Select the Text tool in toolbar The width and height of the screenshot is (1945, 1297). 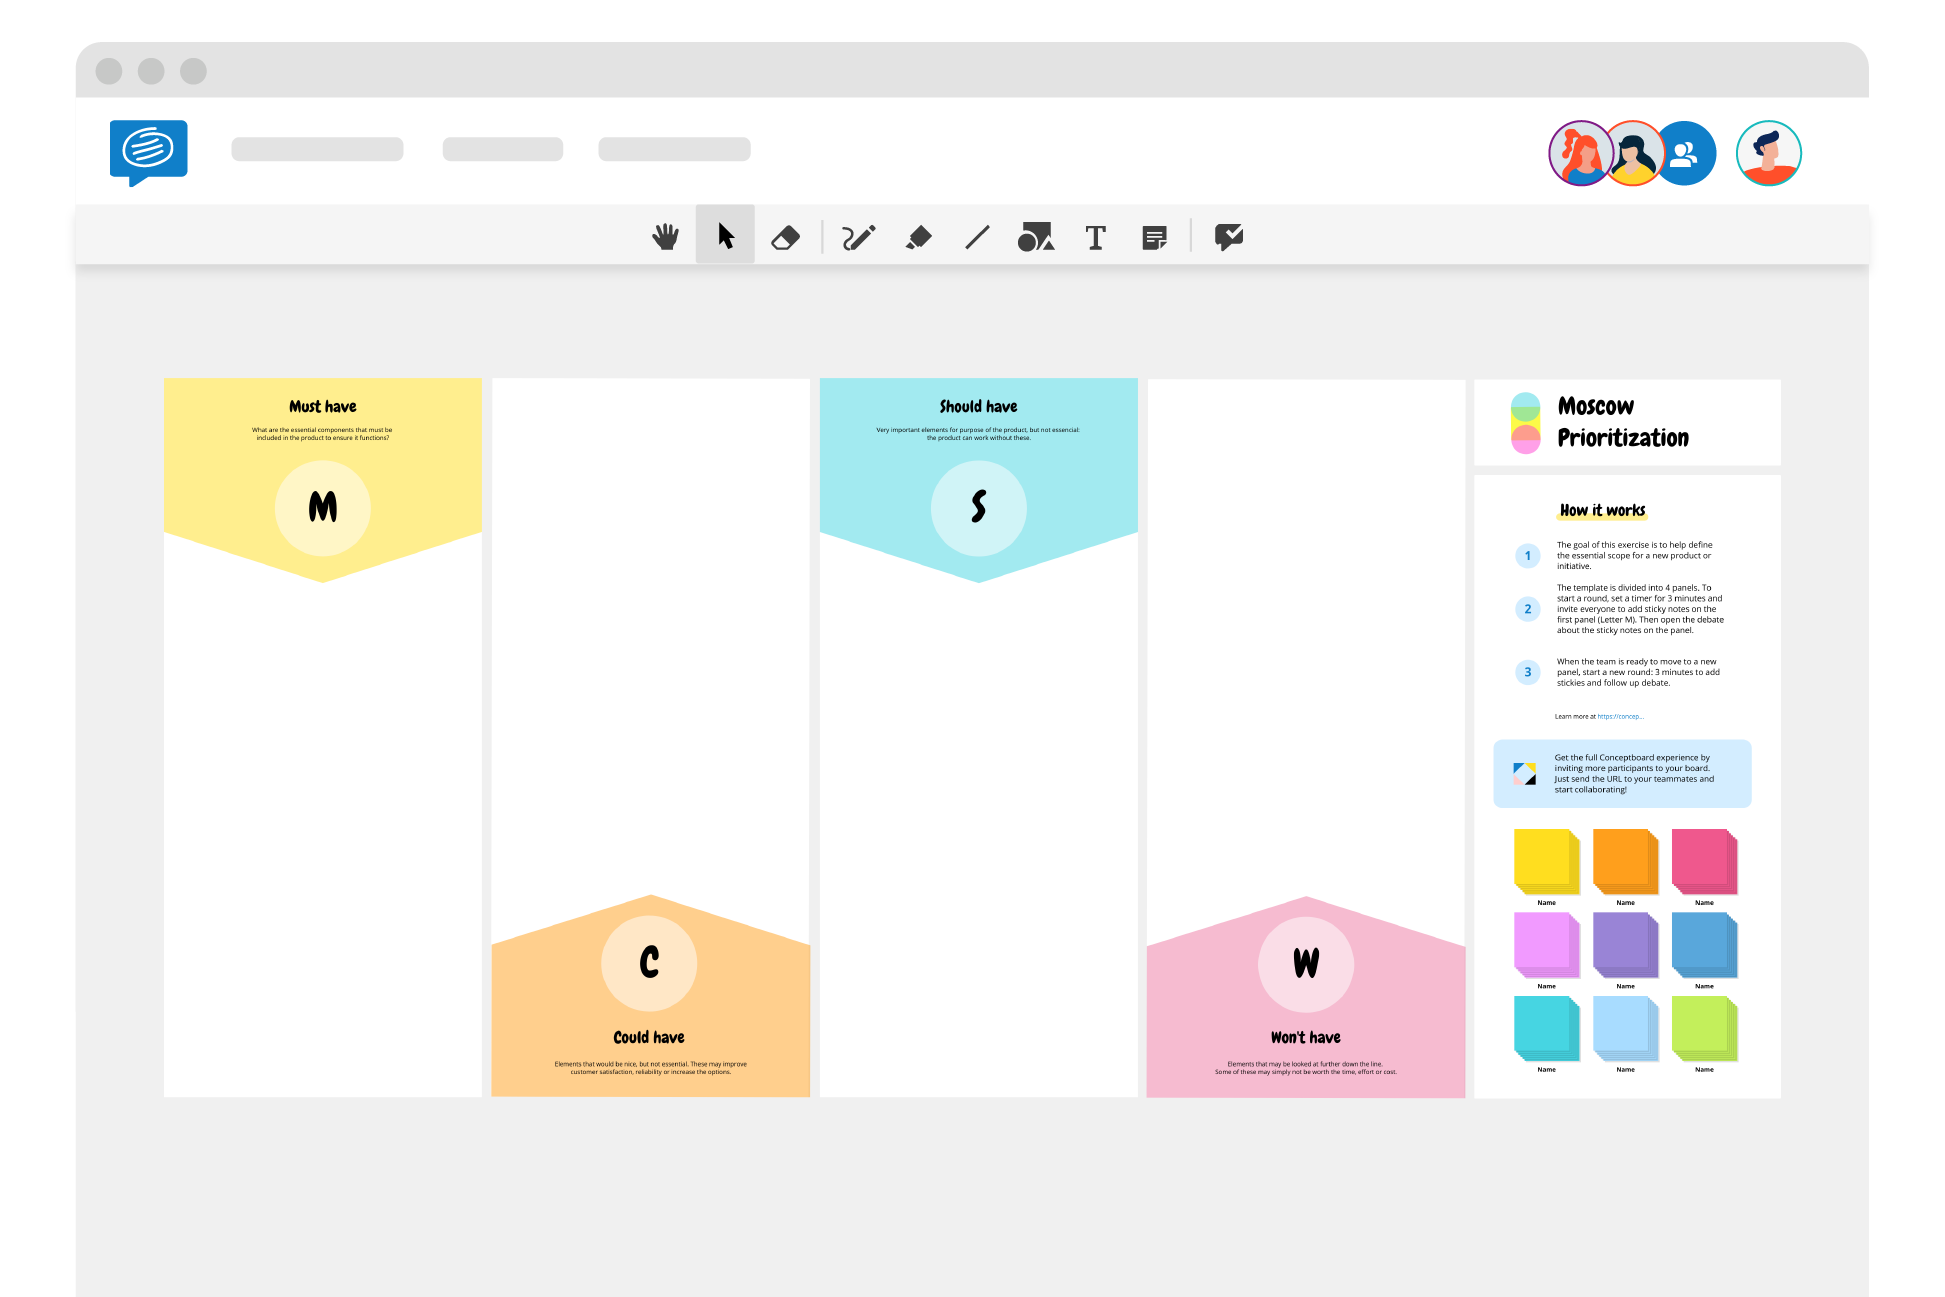pyautogui.click(x=1094, y=236)
